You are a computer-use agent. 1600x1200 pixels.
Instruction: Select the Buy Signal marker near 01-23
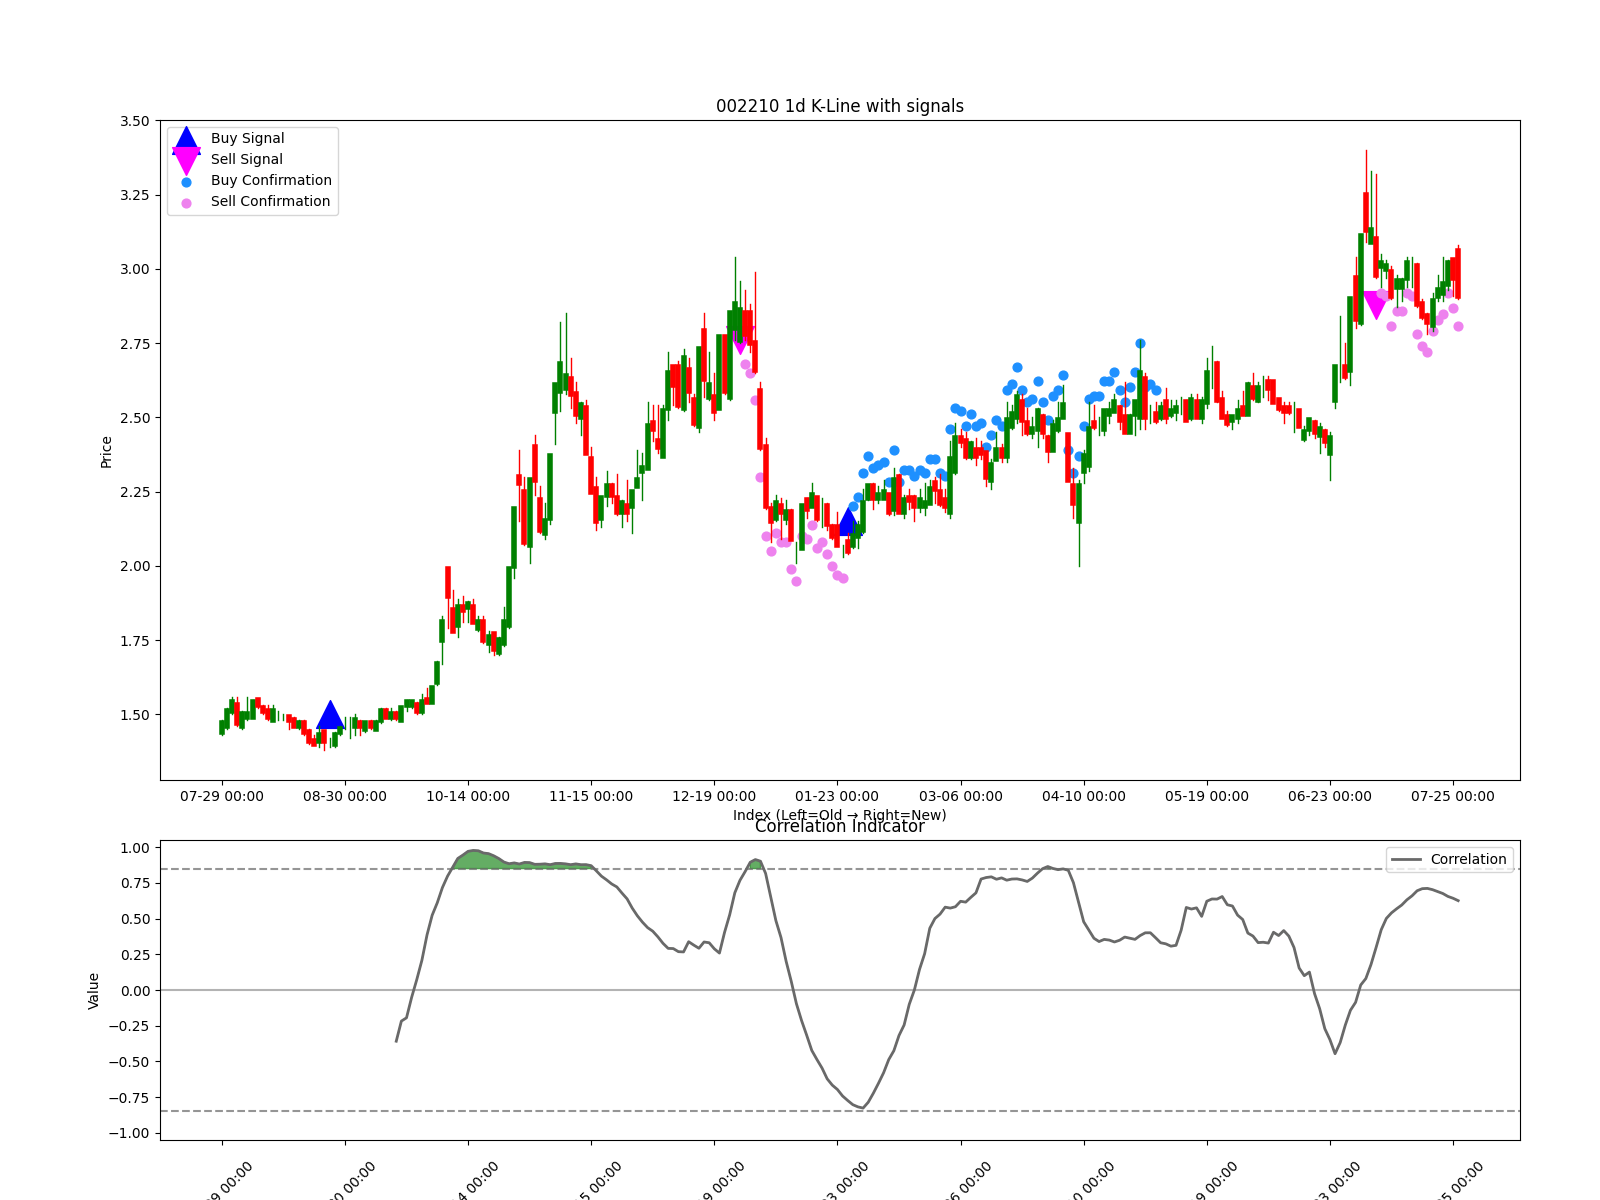[x=848, y=521]
